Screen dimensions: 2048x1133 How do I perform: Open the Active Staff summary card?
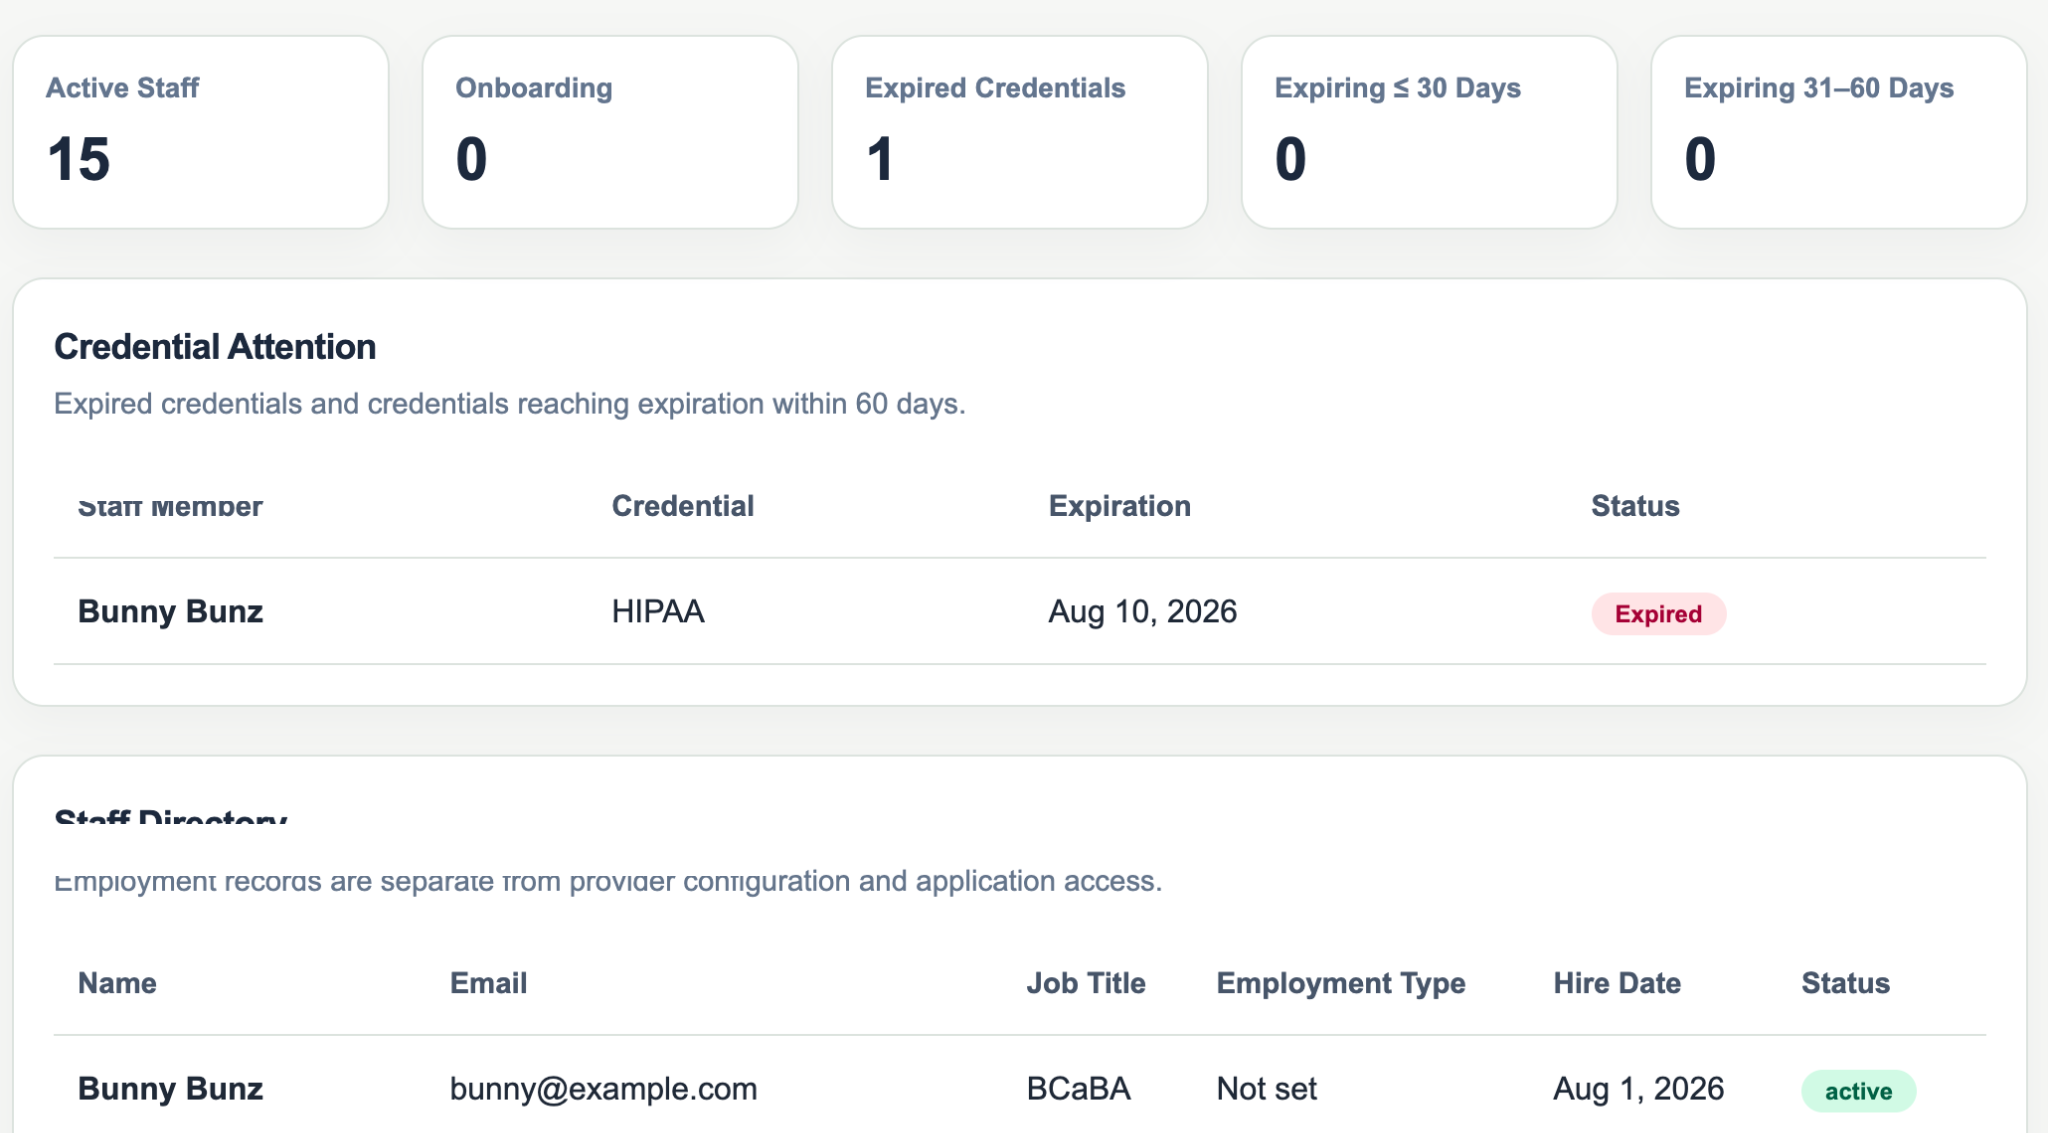click(x=201, y=132)
